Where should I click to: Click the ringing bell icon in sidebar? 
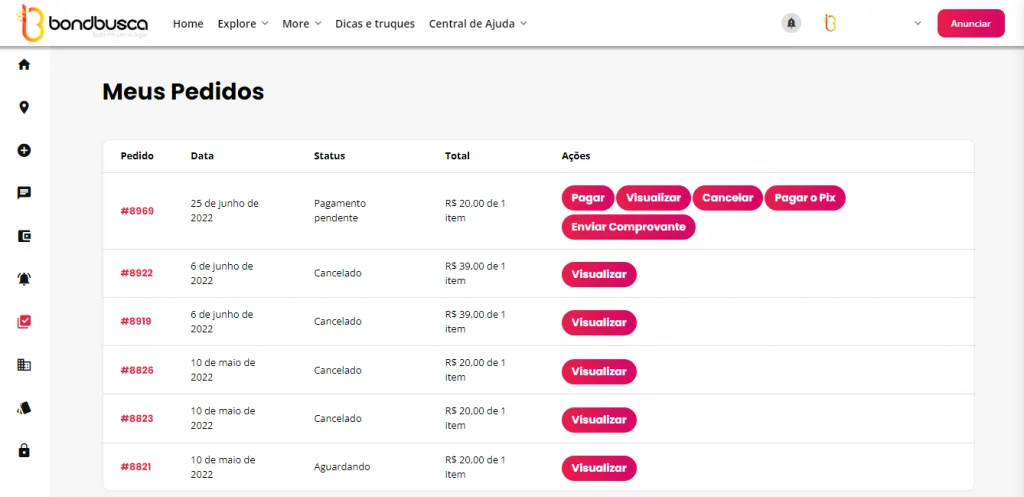tap(24, 279)
